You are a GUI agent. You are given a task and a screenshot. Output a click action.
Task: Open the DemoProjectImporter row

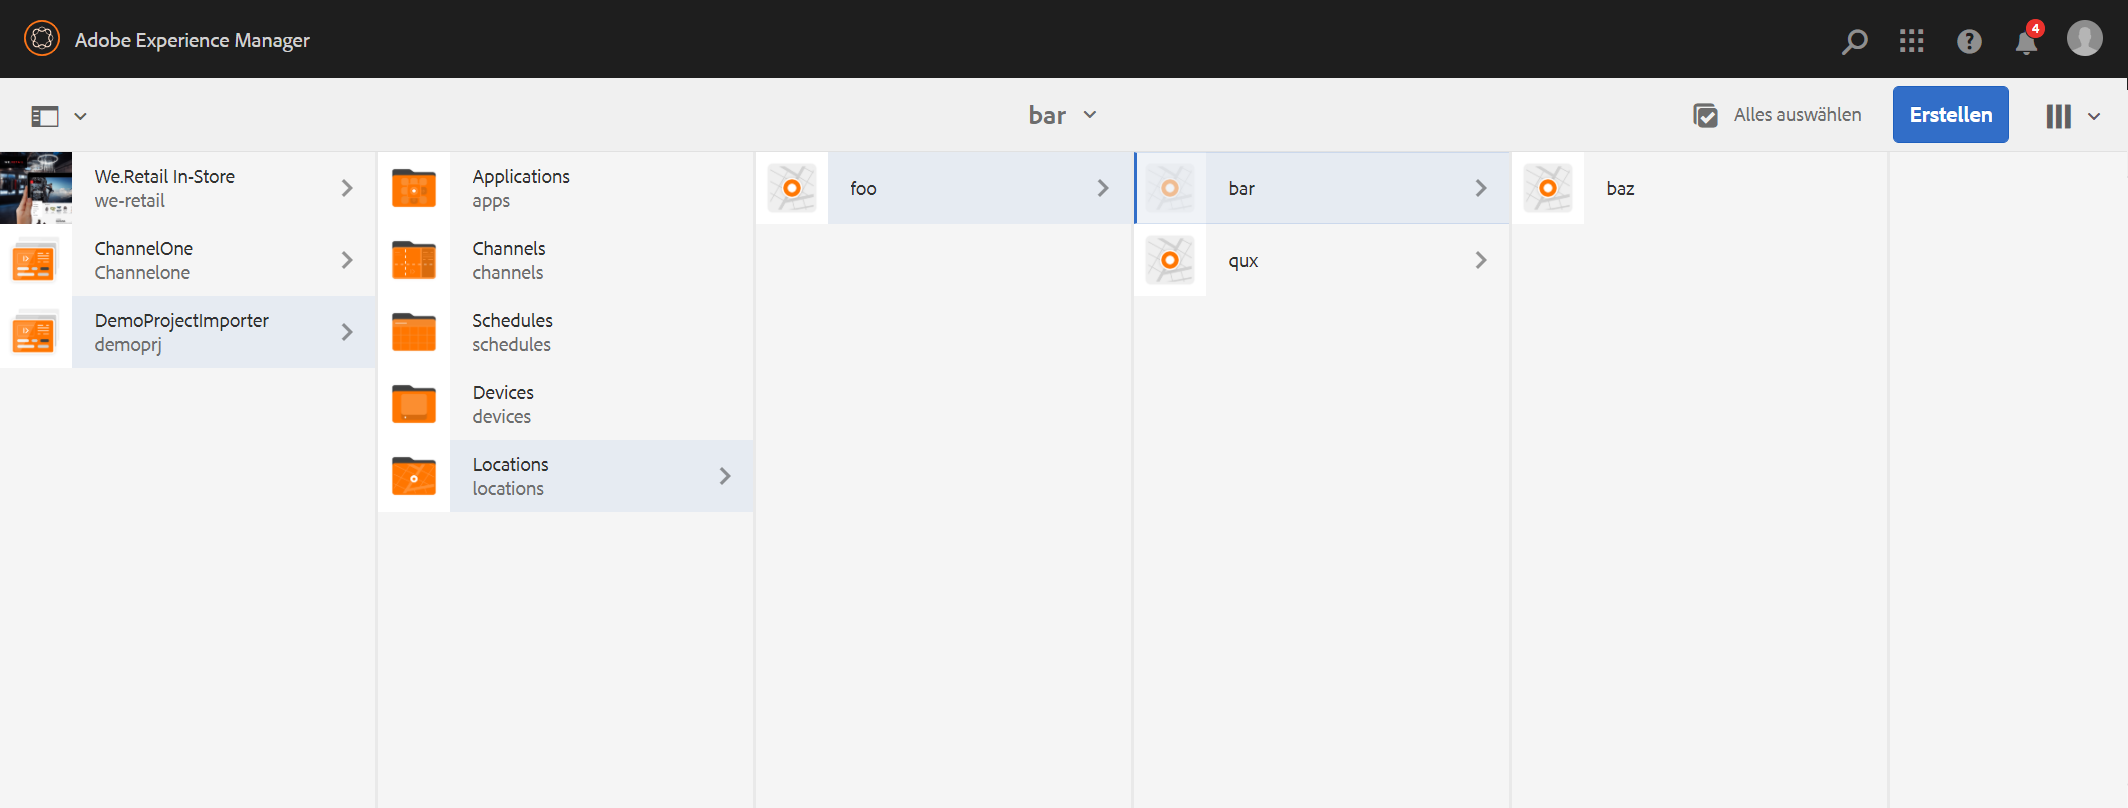188,332
